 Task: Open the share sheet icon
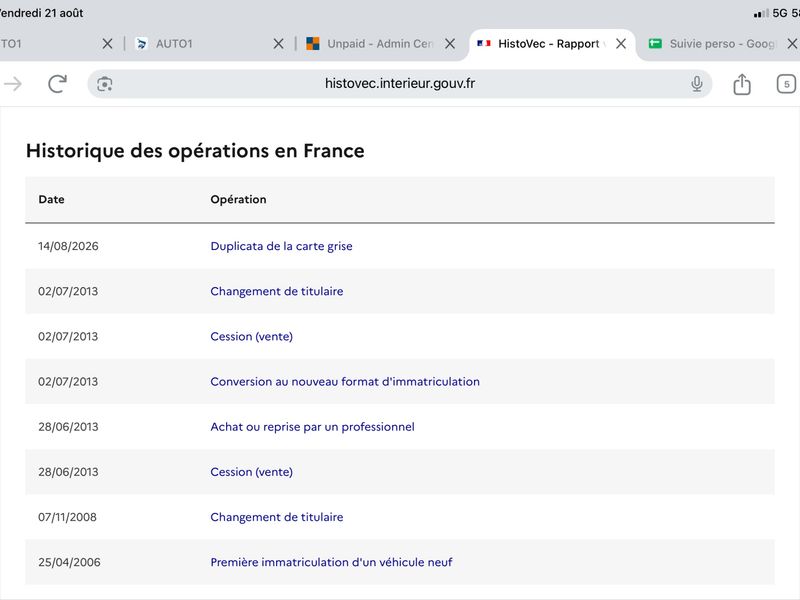click(742, 84)
